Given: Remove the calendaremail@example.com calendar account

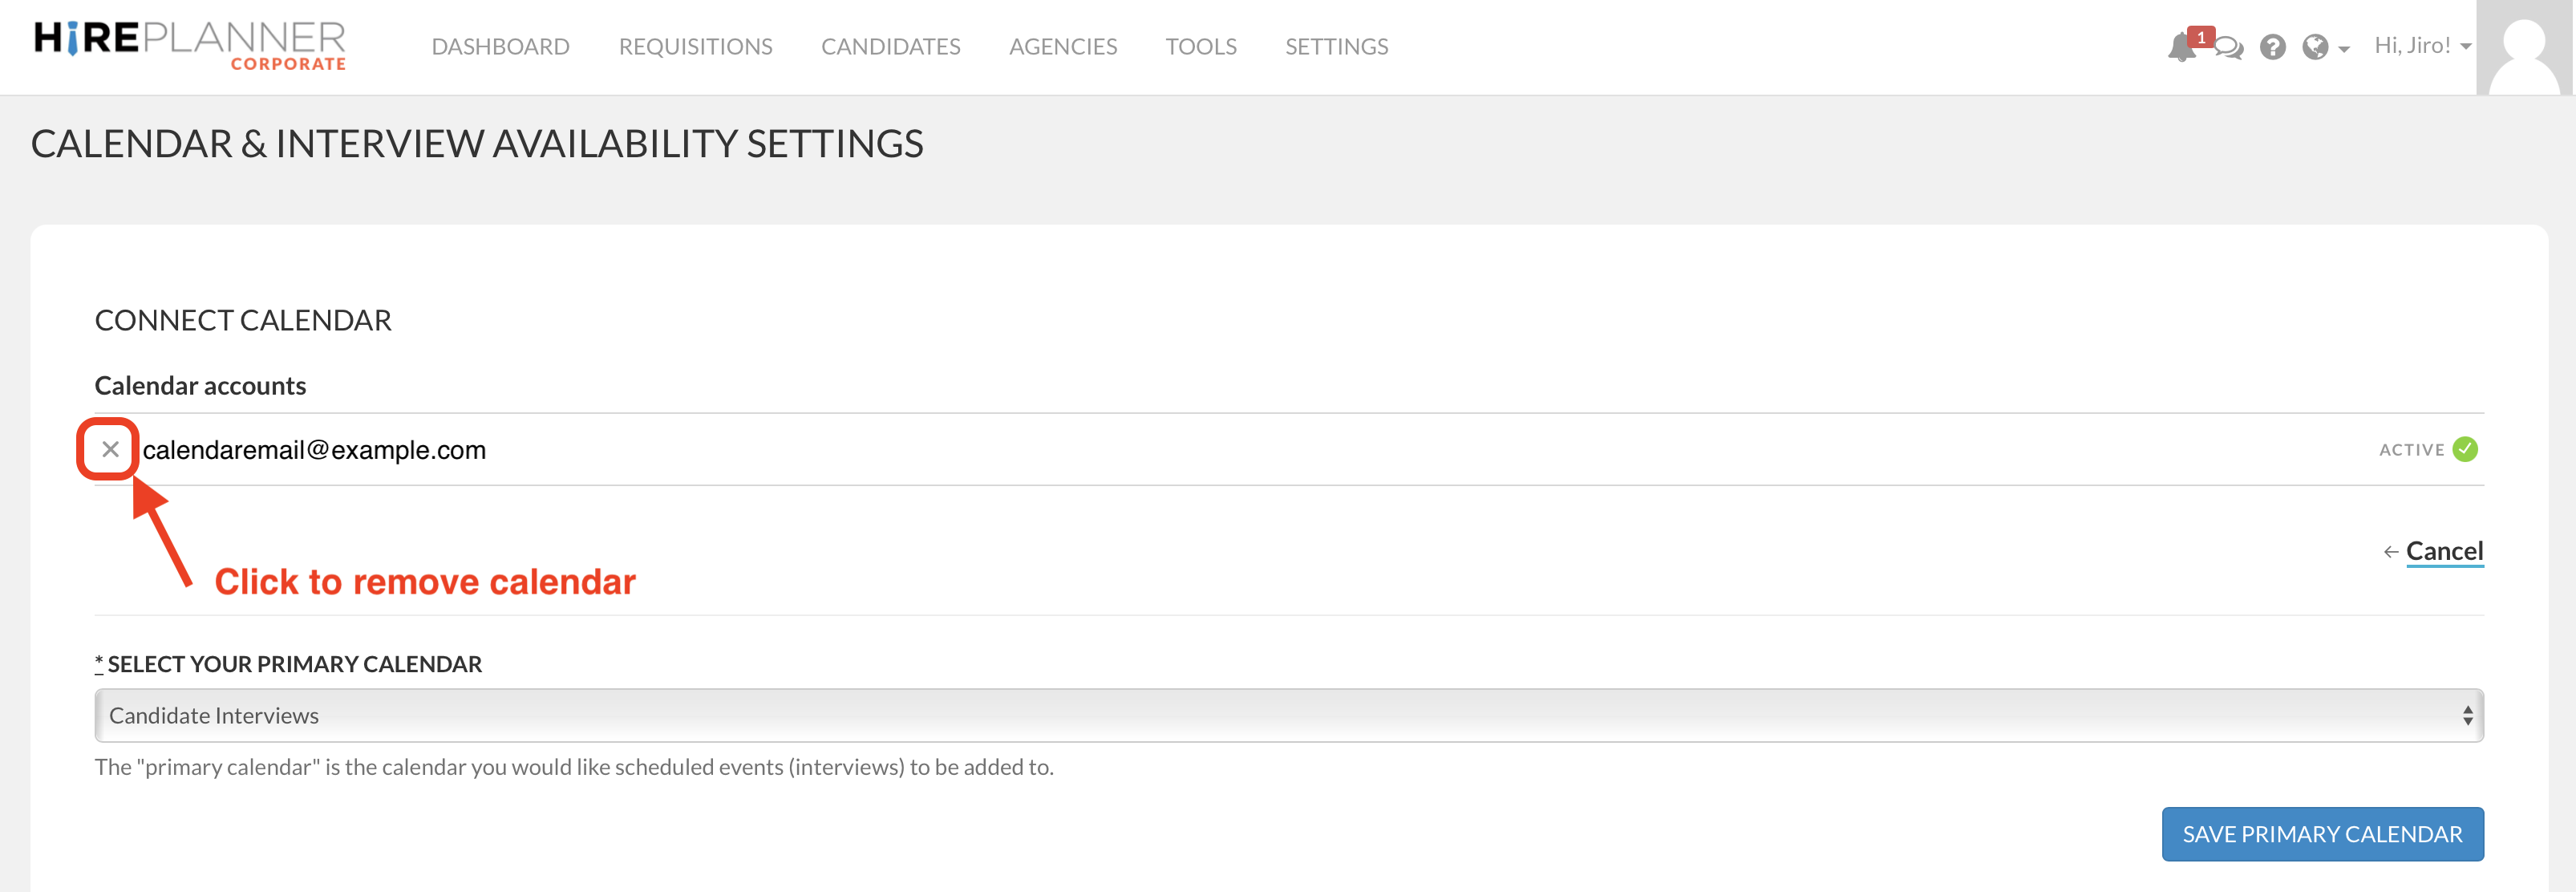Looking at the screenshot, I should coord(110,449).
